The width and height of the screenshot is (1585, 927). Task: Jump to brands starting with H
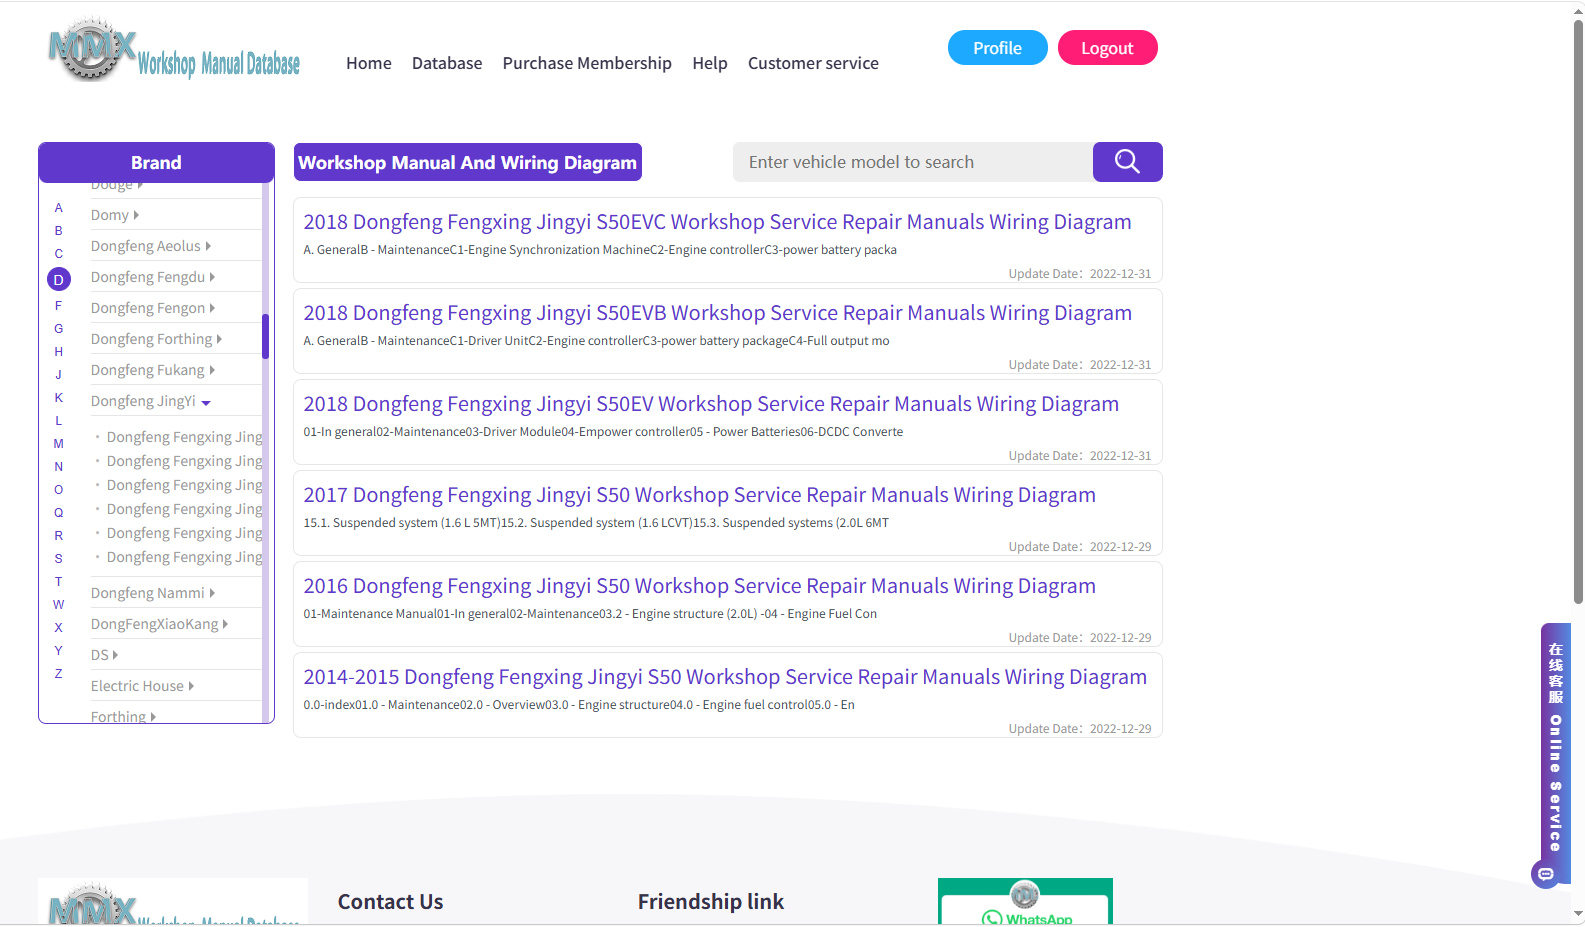(59, 352)
